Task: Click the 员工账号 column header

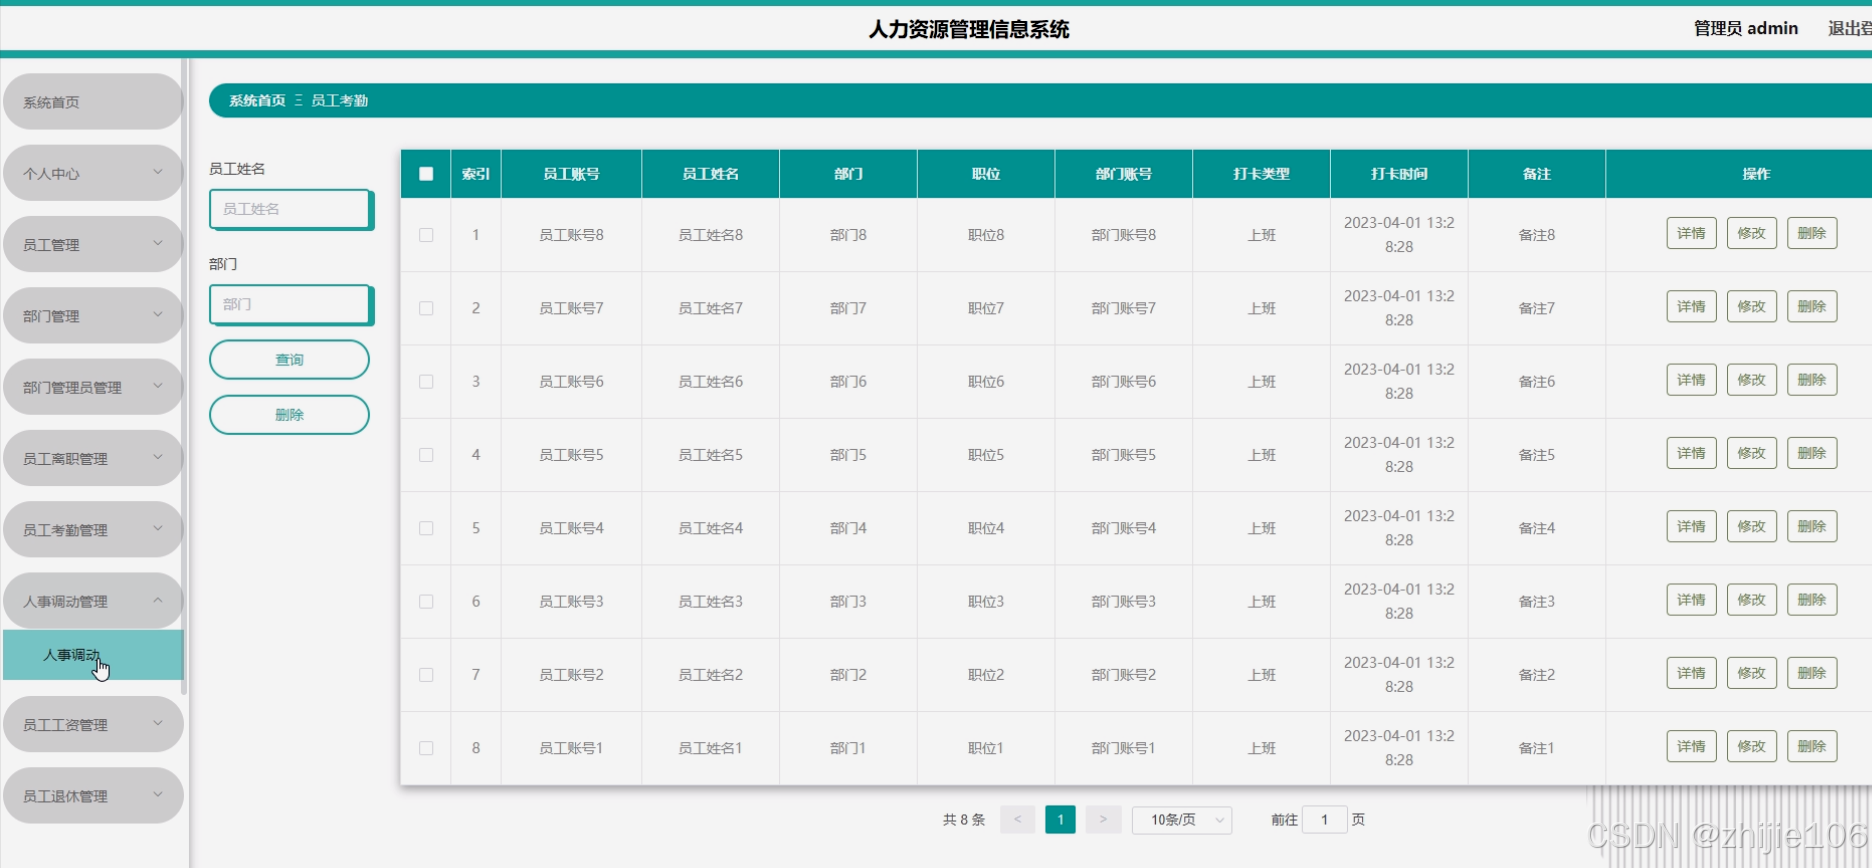Action: click(x=571, y=174)
